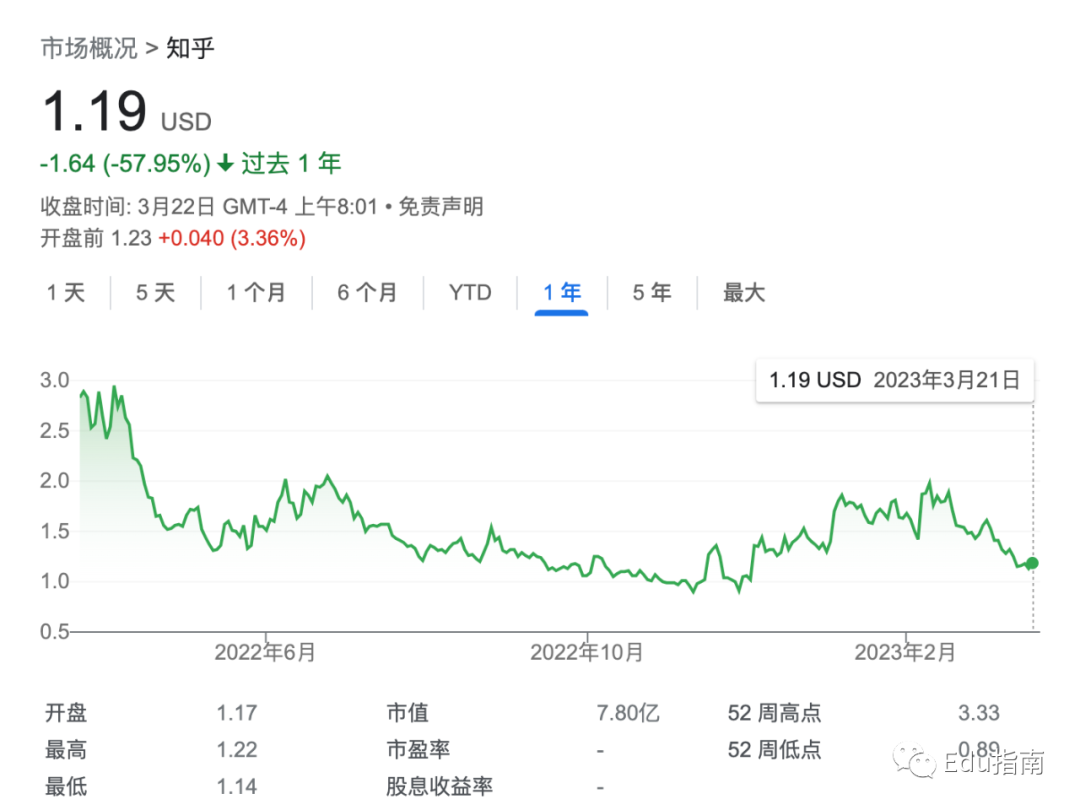Click the 52 周低点 label
This screenshot has height=810, width=1080.
(x=775, y=749)
